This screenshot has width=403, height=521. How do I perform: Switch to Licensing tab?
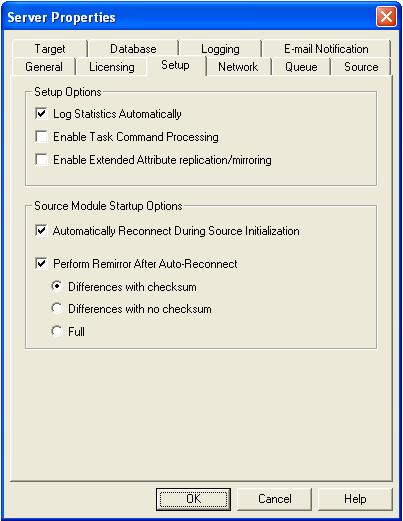[112, 67]
